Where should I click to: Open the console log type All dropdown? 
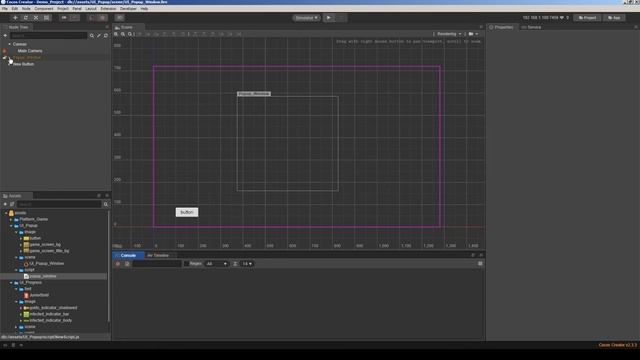coord(217,264)
